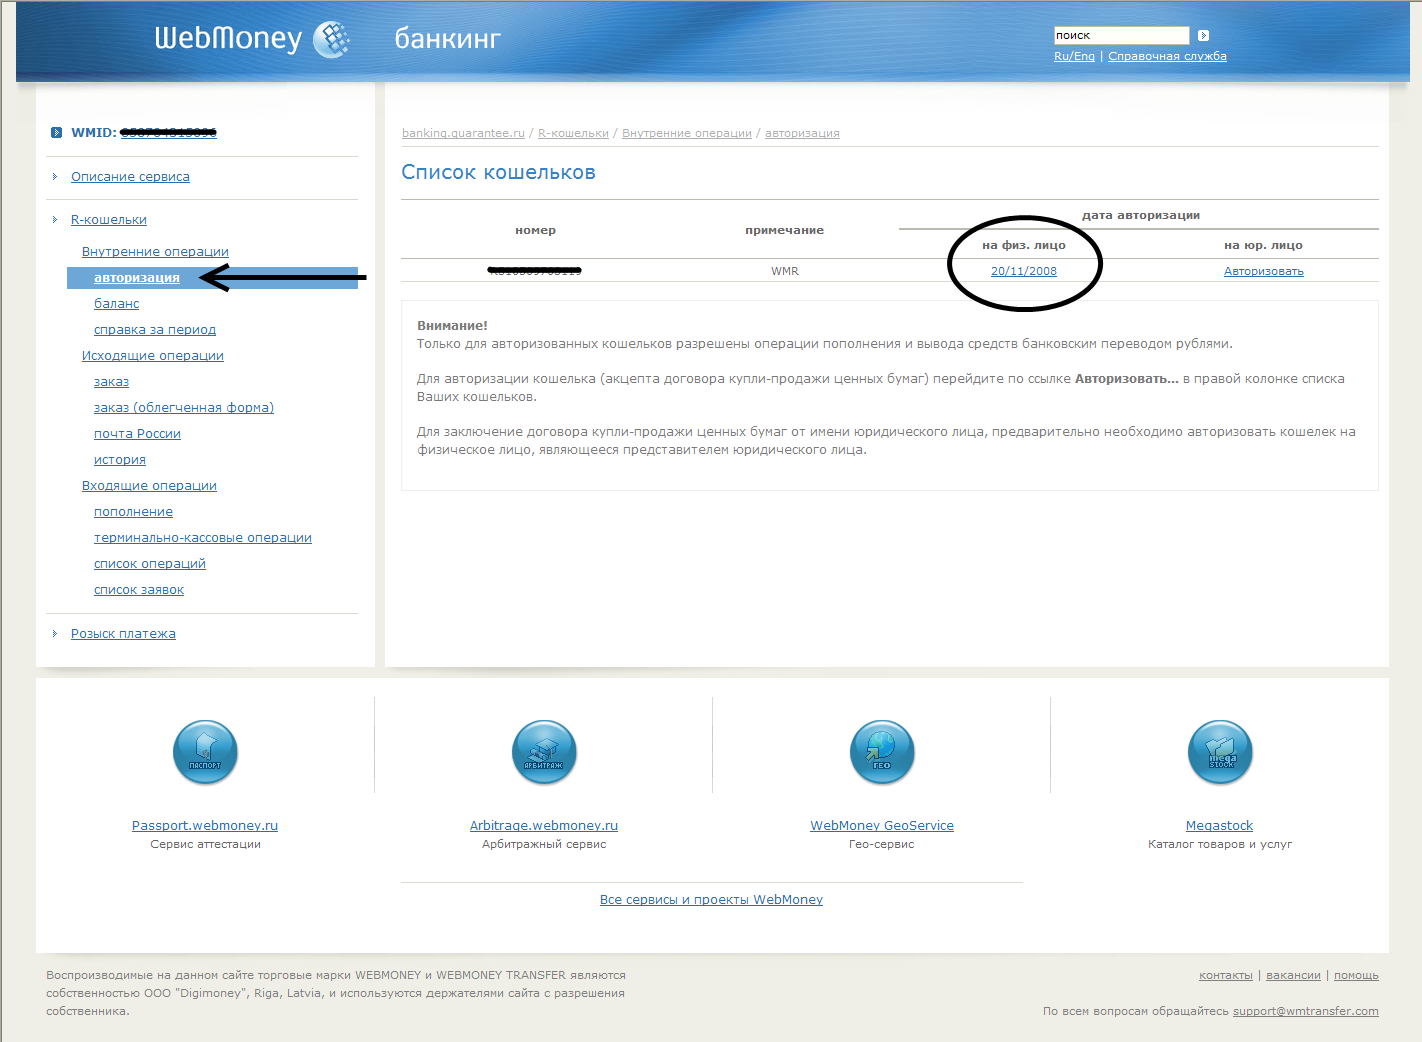Open справка за период sidebar item

coord(155,329)
